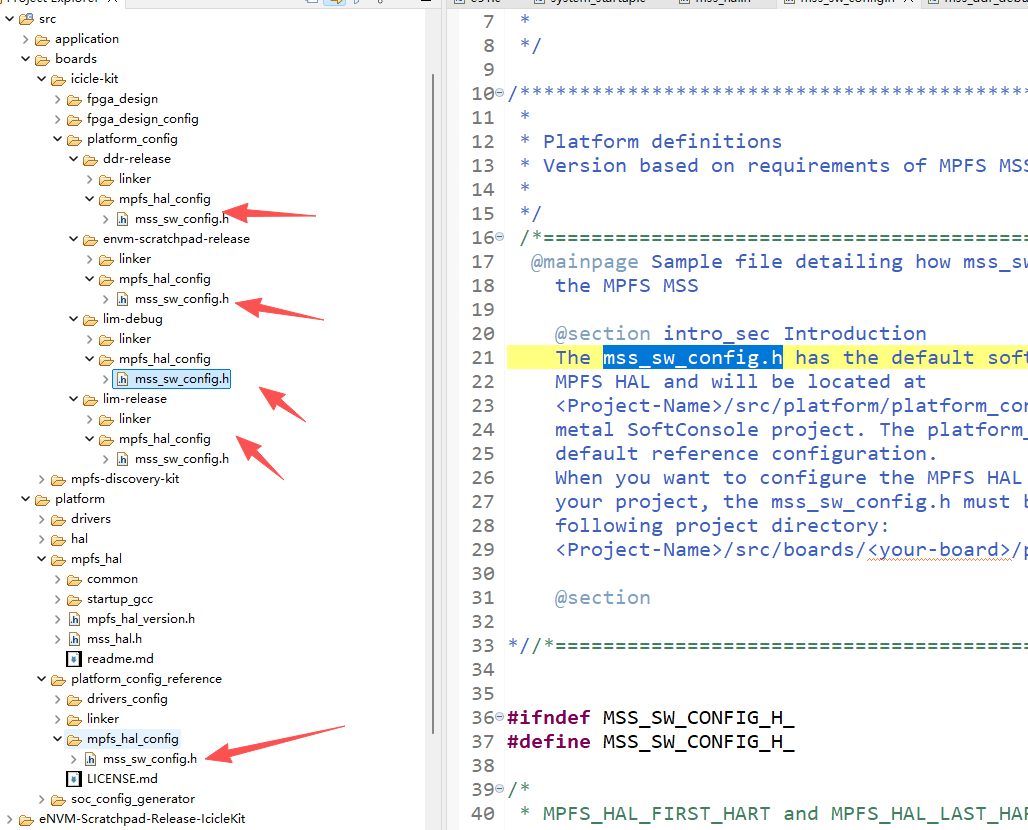Click the highlighted mss_sw_config.h text in line 21
Image resolution: width=1028 pixels, height=830 pixels.
[x=692, y=357]
